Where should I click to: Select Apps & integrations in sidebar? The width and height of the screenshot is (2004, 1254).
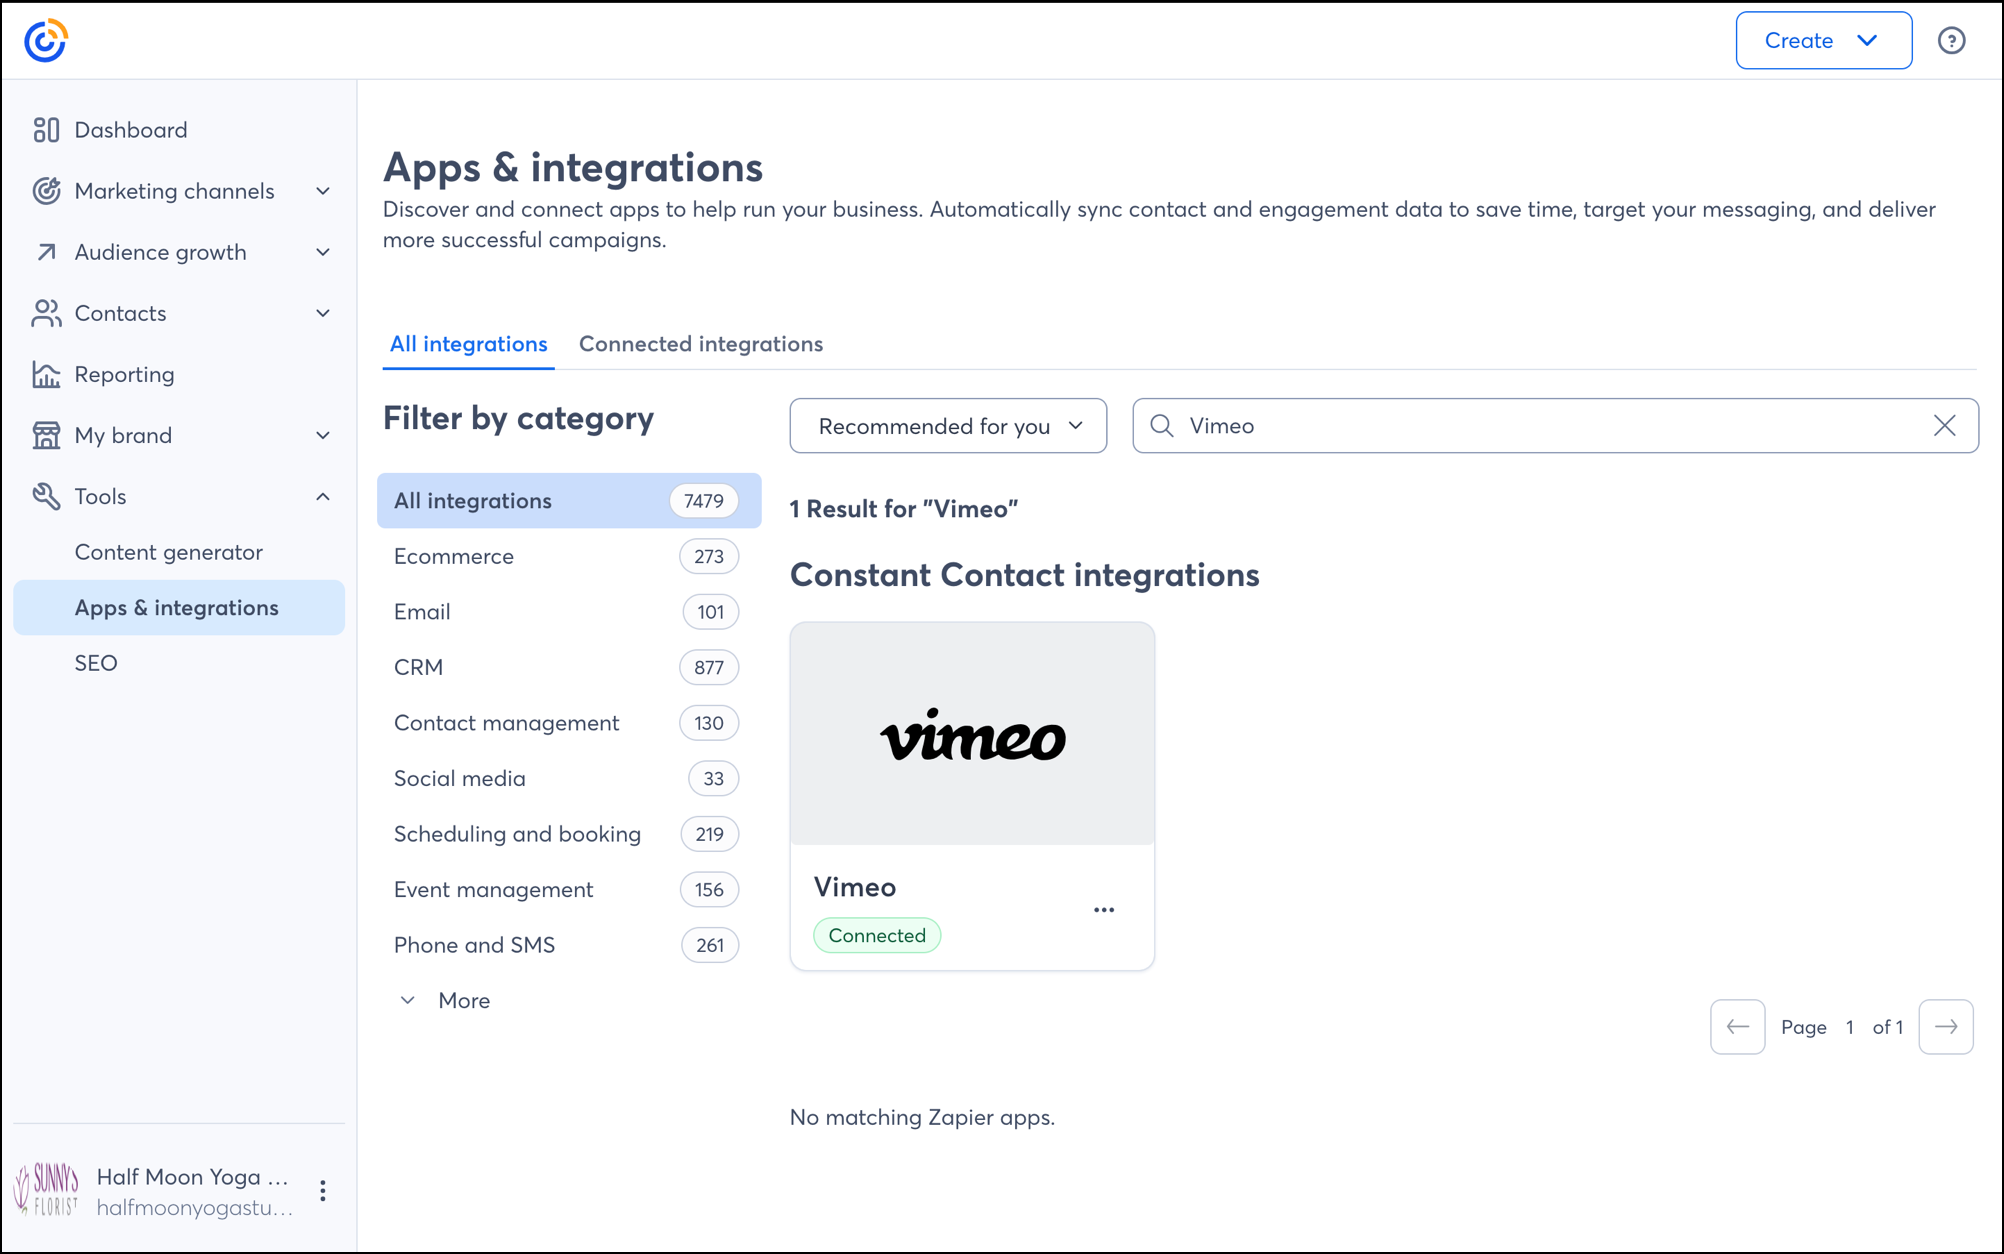coord(179,608)
